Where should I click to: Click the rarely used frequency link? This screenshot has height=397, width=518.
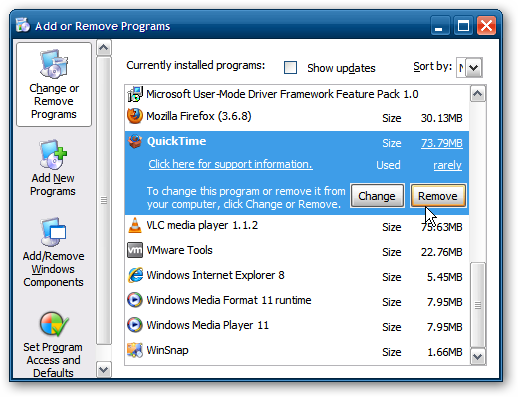pyautogui.click(x=447, y=165)
